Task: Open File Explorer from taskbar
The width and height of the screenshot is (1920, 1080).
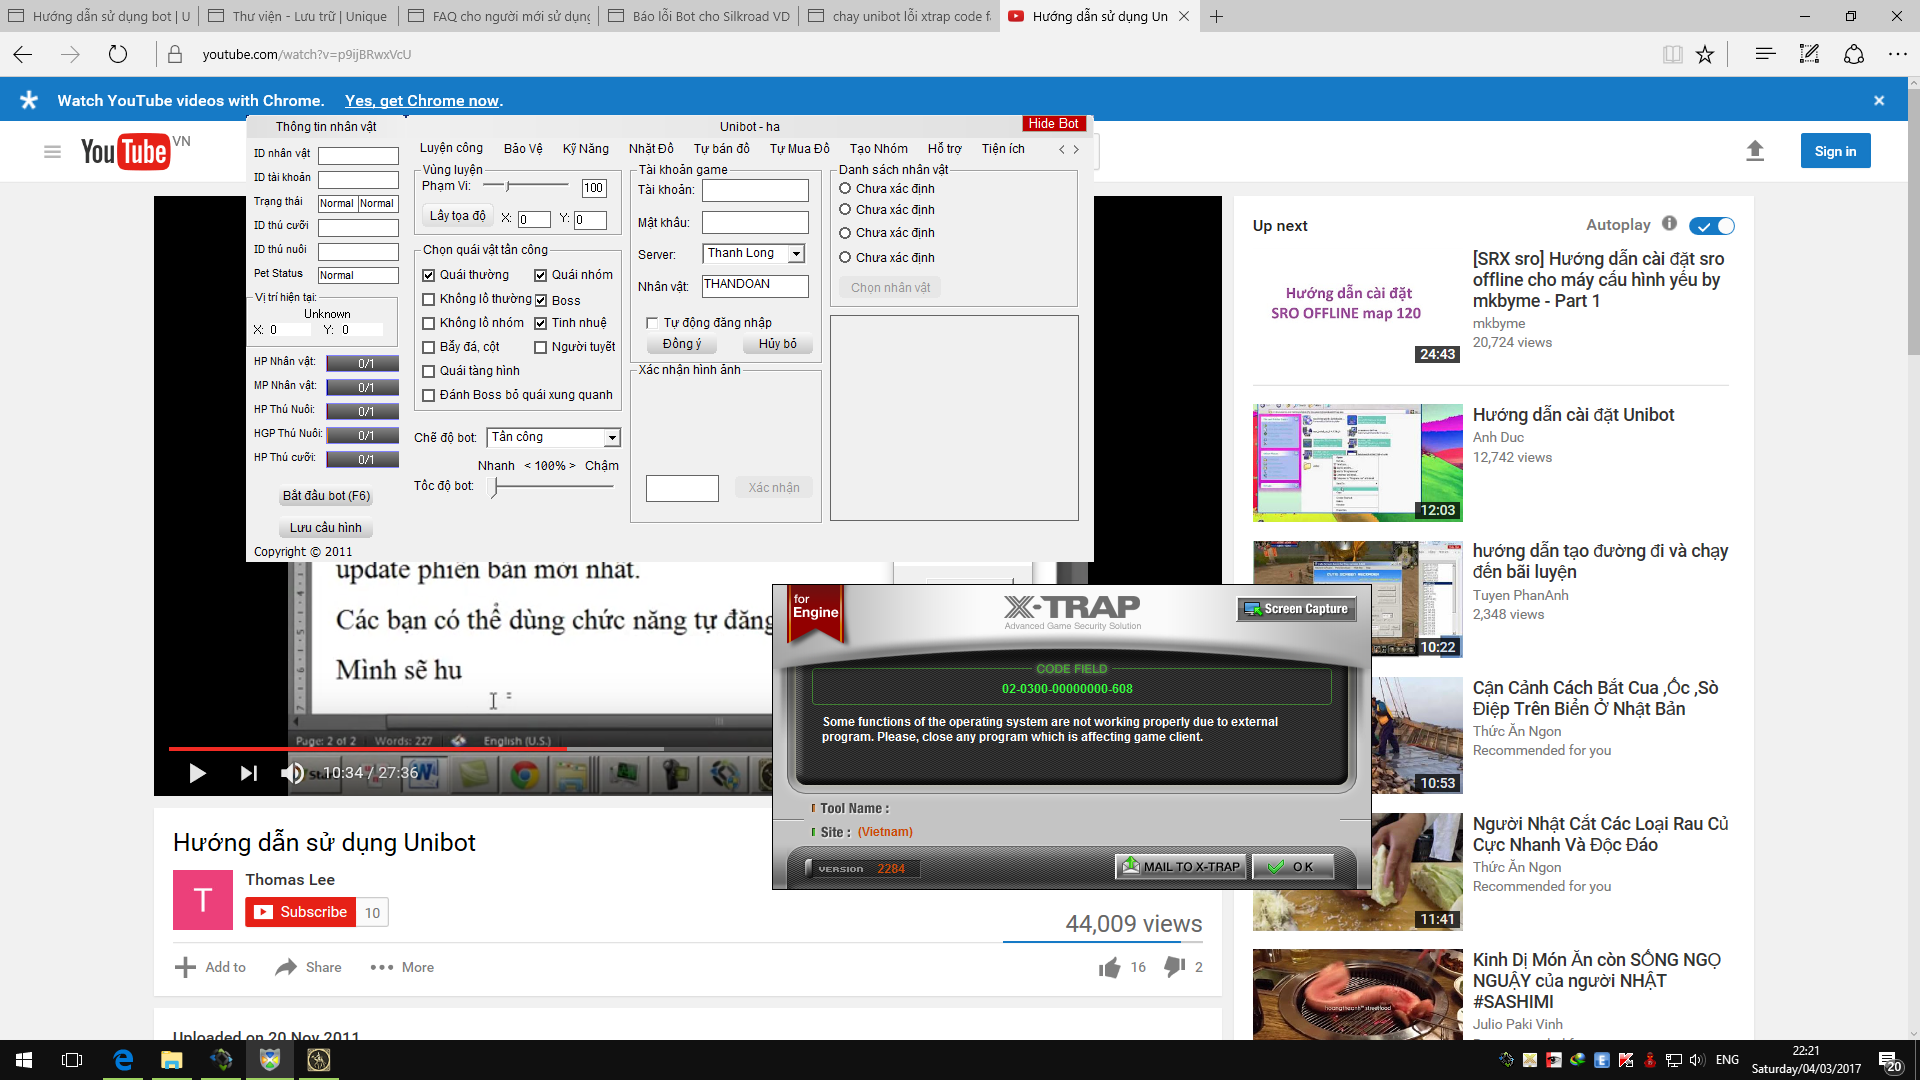Action: pyautogui.click(x=172, y=1060)
